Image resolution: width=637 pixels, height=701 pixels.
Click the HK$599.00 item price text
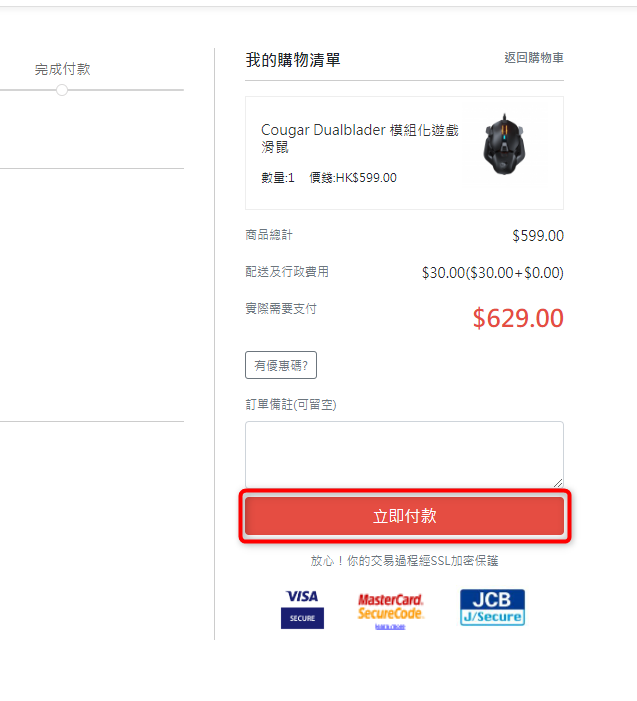[x=366, y=178]
